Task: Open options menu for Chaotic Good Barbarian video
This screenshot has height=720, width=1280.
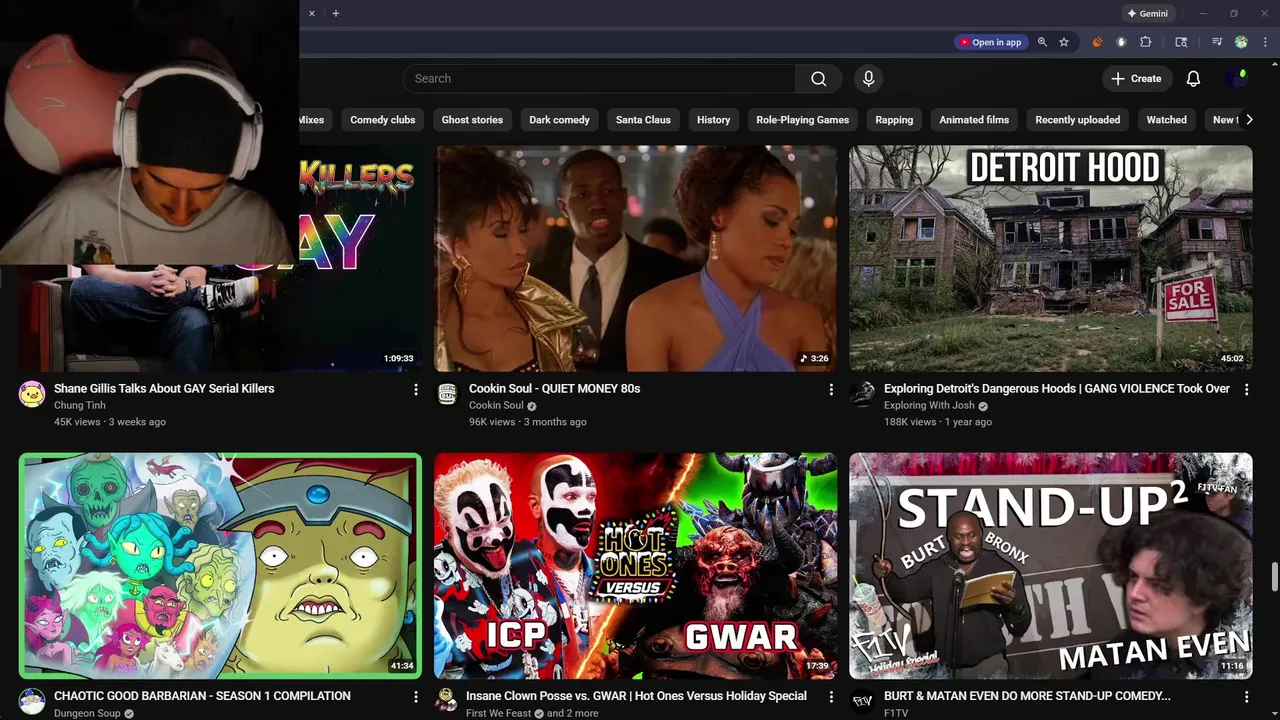Action: click(x=416, y=696)
